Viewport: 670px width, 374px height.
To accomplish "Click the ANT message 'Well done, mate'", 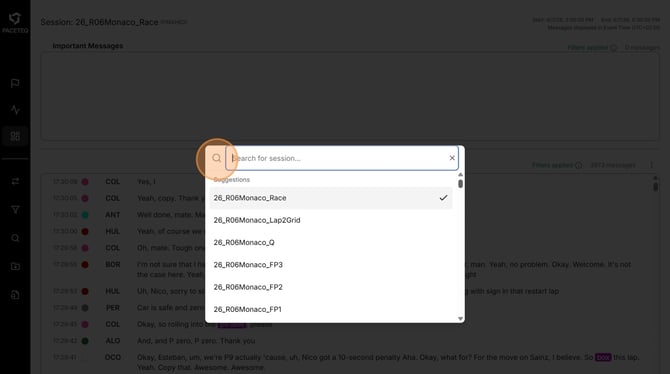I will 171,215.
